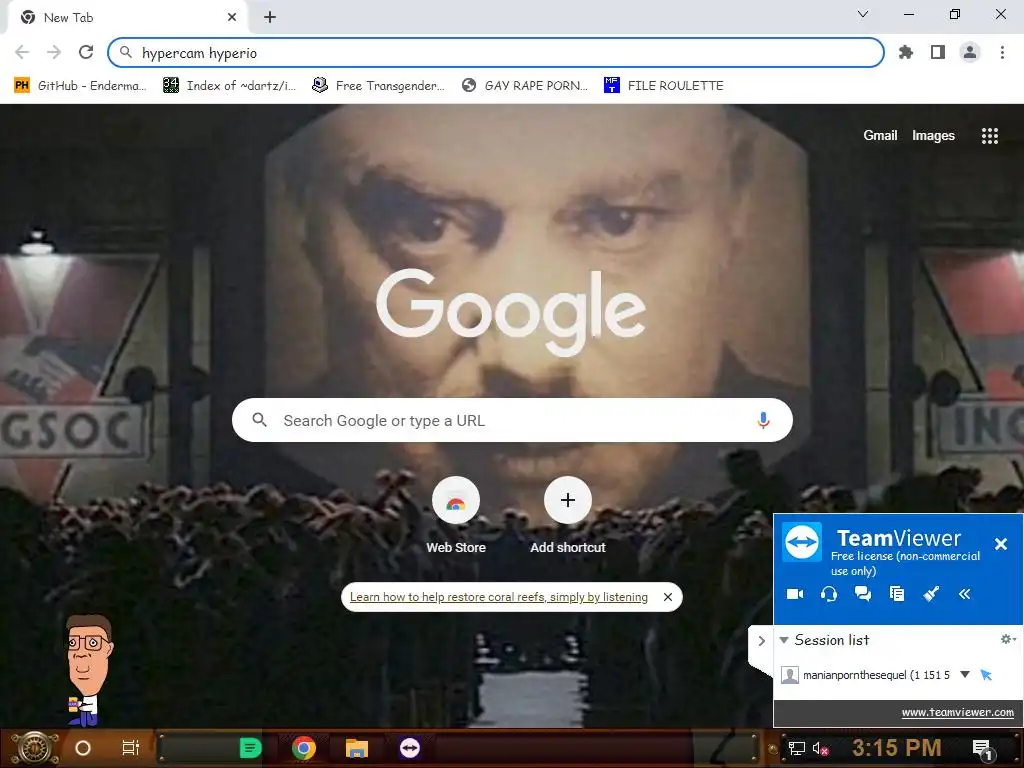Start voice search with microphone icon
Image resolution: width=1024 pixels, height=768 pixels.
coord(763,420)
